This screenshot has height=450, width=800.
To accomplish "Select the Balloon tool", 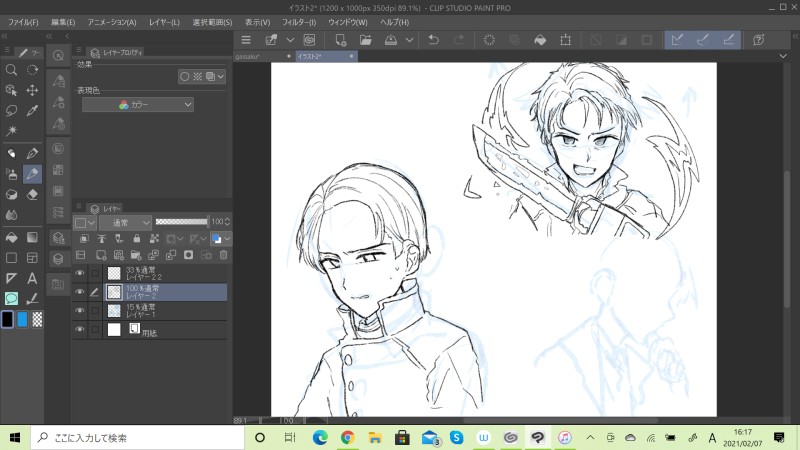I will click(11, 298).
